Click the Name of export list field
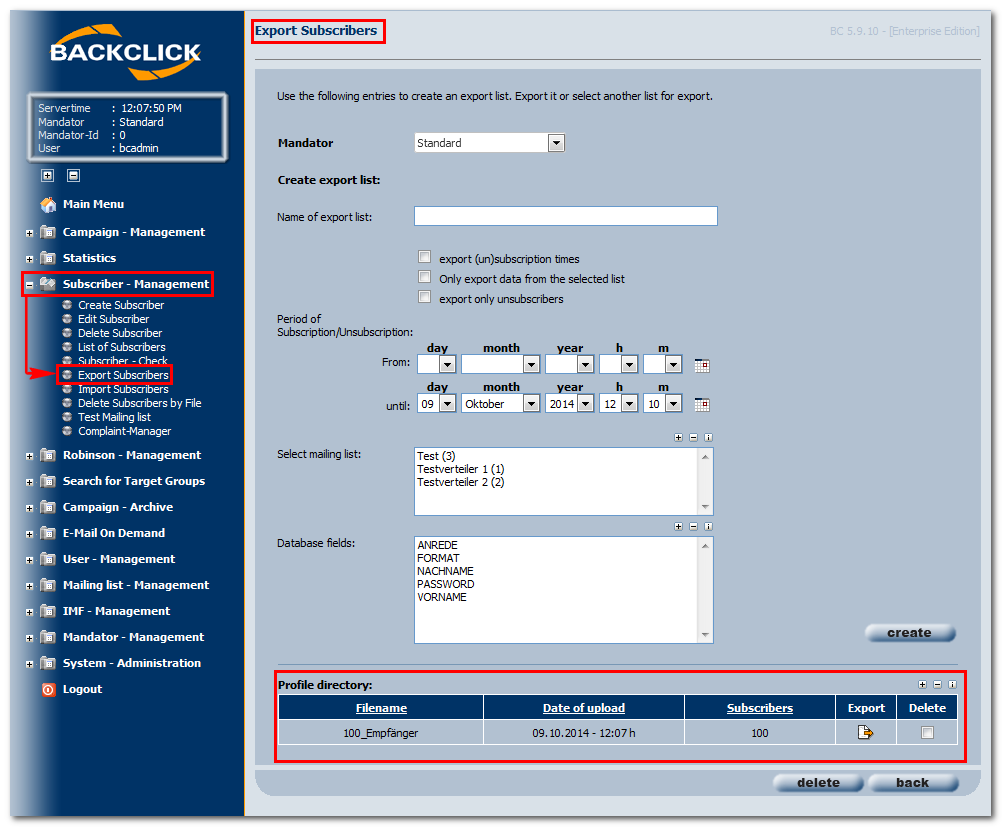The width and height of the screenshot is (1002, 827). [x=566, y=216]
